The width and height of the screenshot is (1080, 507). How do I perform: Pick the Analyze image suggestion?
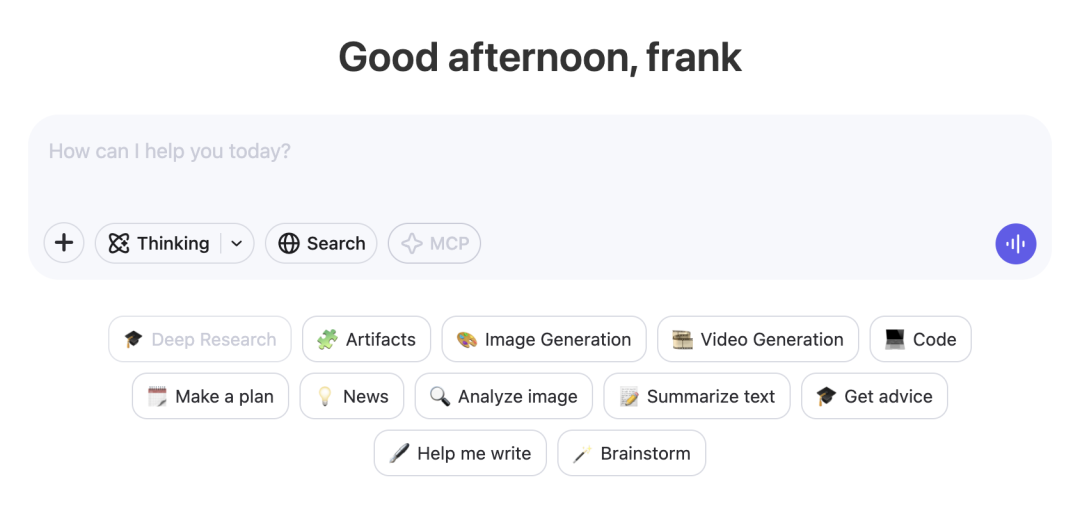[503, 396]
